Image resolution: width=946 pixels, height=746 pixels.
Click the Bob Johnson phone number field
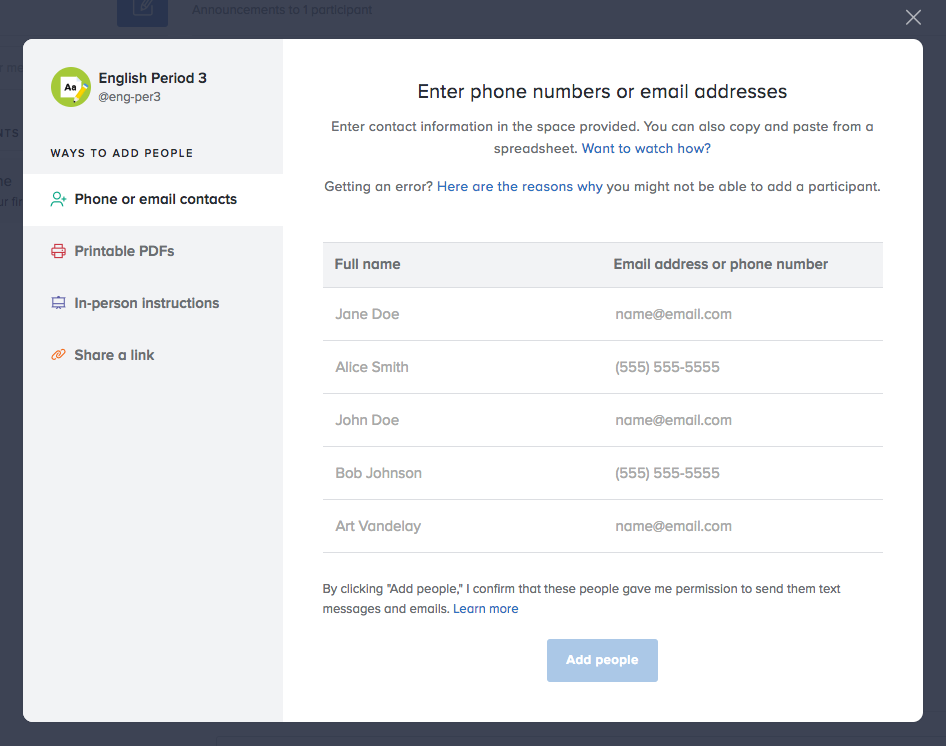(743, 473)
